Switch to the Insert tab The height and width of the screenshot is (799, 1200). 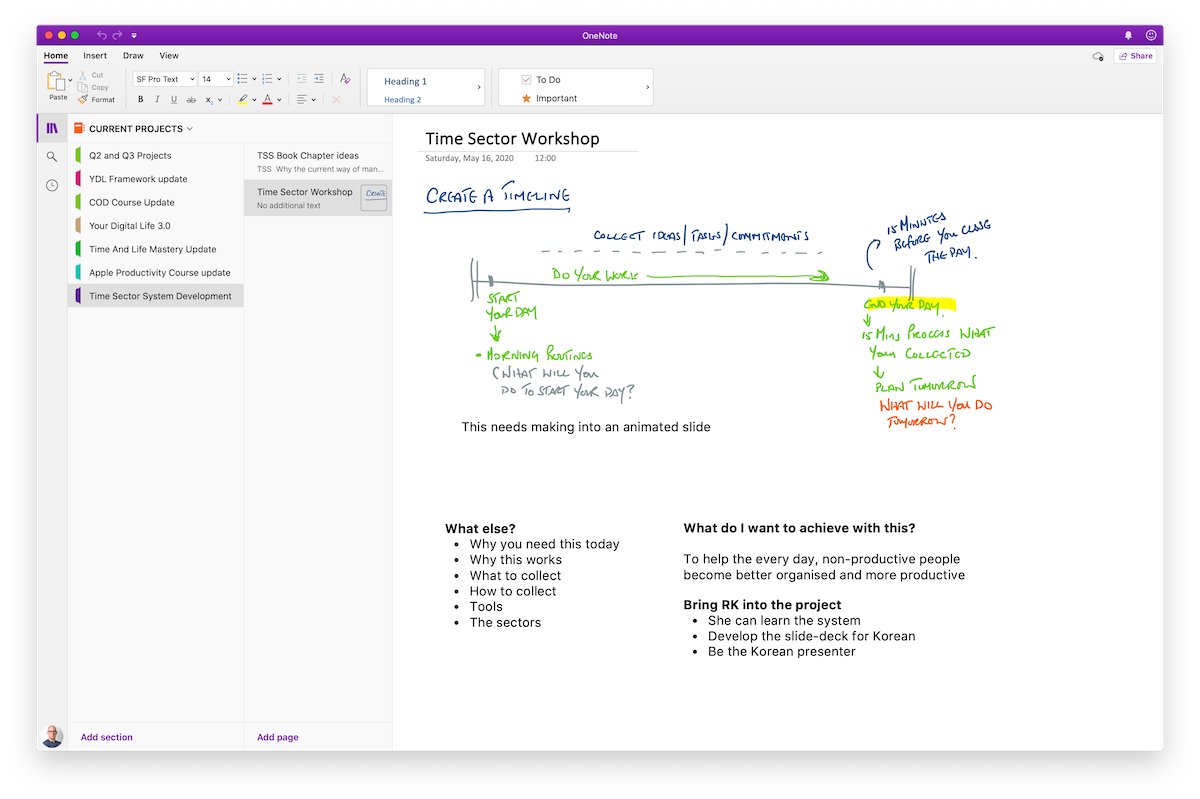tap(95, 56)
